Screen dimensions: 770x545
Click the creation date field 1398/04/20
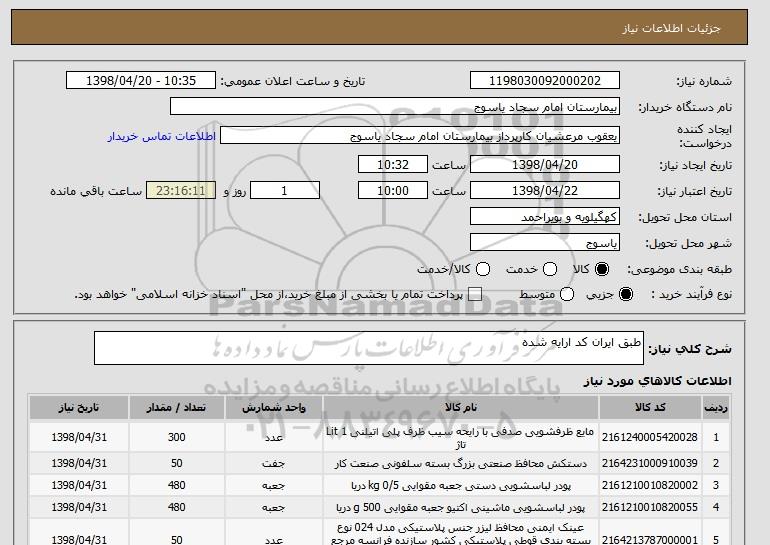[x=545, y=164]
